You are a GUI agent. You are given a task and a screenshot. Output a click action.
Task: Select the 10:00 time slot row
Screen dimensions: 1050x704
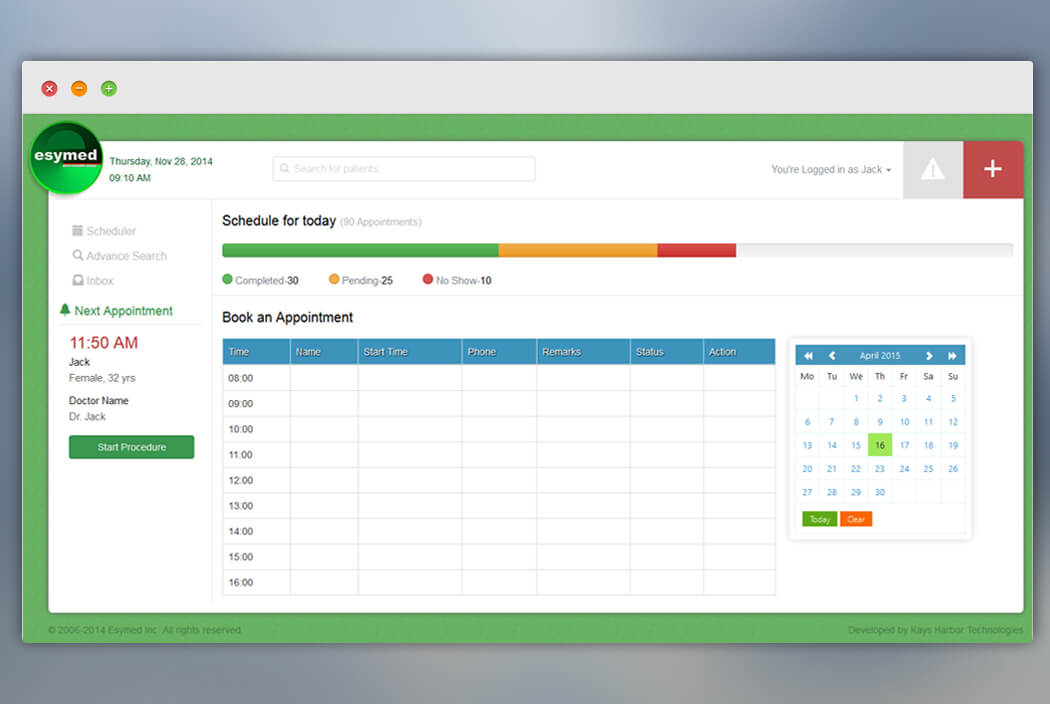tap(499, 429)
